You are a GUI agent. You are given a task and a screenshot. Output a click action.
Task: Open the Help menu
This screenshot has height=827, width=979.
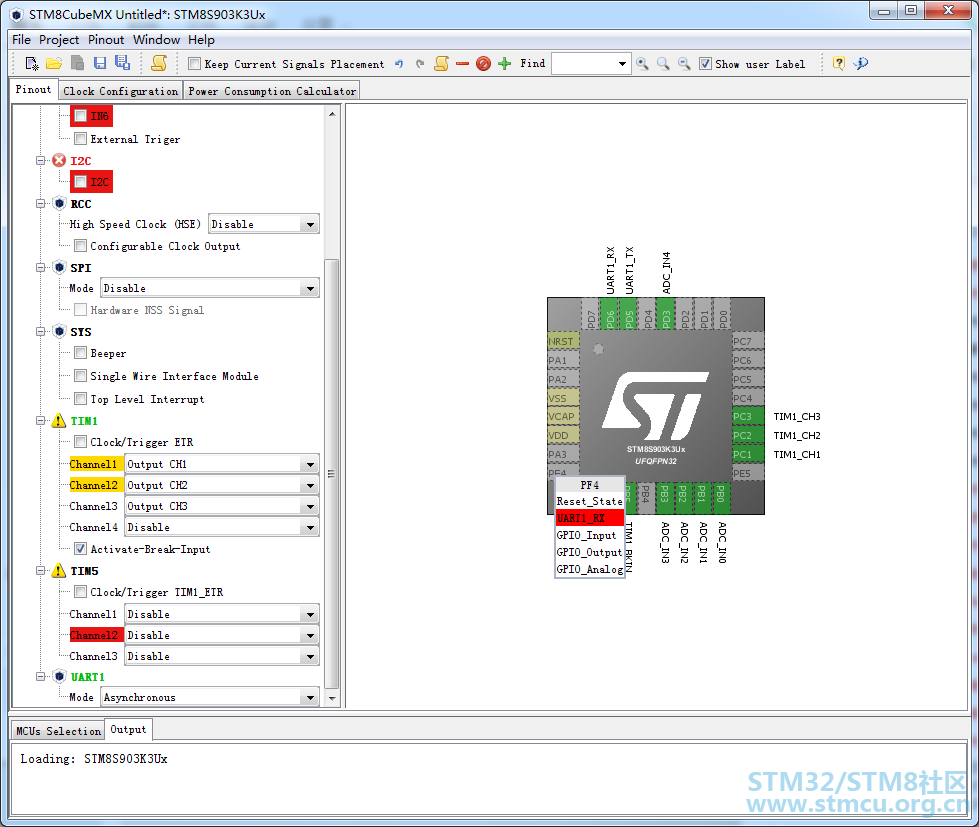[201, 39]
